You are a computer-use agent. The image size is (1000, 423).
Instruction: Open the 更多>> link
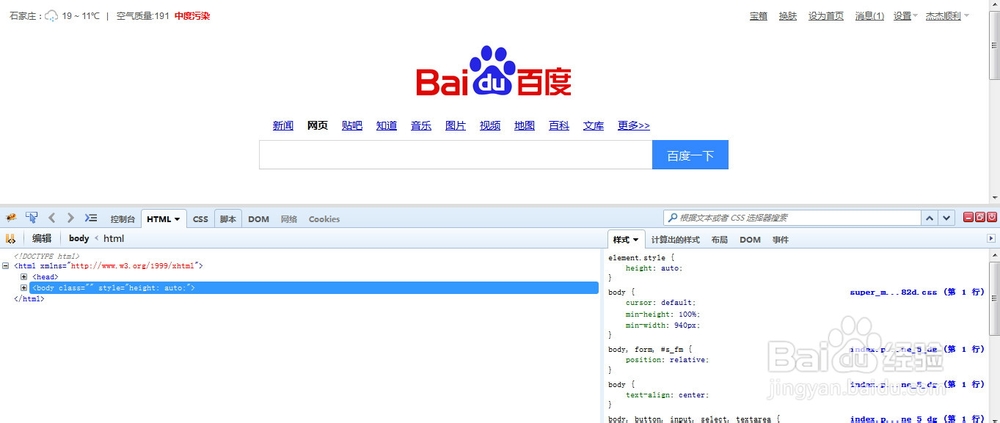pos(633,126)
